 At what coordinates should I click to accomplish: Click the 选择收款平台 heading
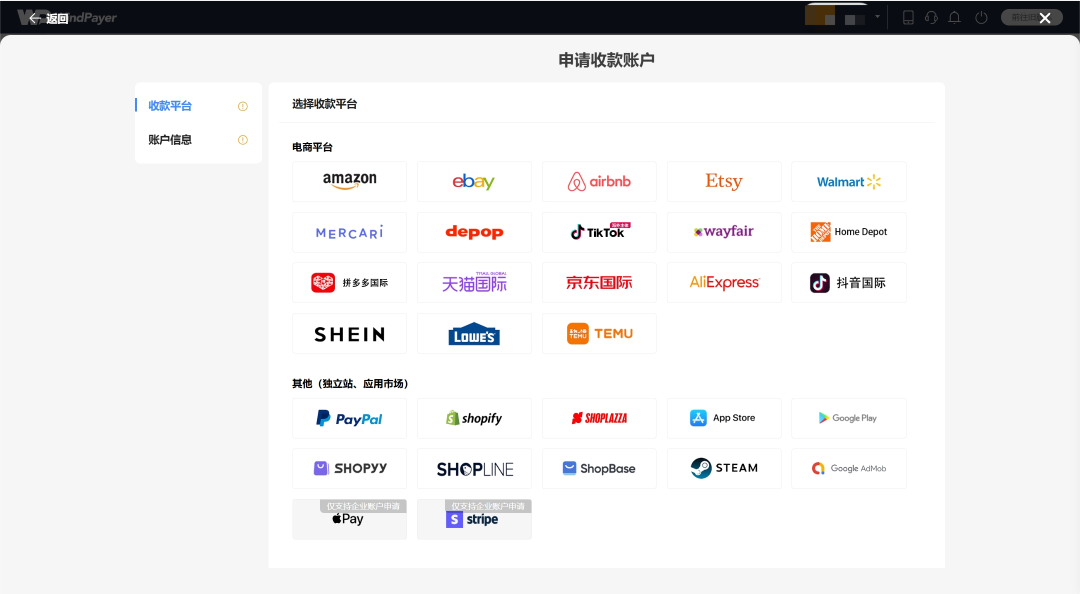click(x=324, y=104)
